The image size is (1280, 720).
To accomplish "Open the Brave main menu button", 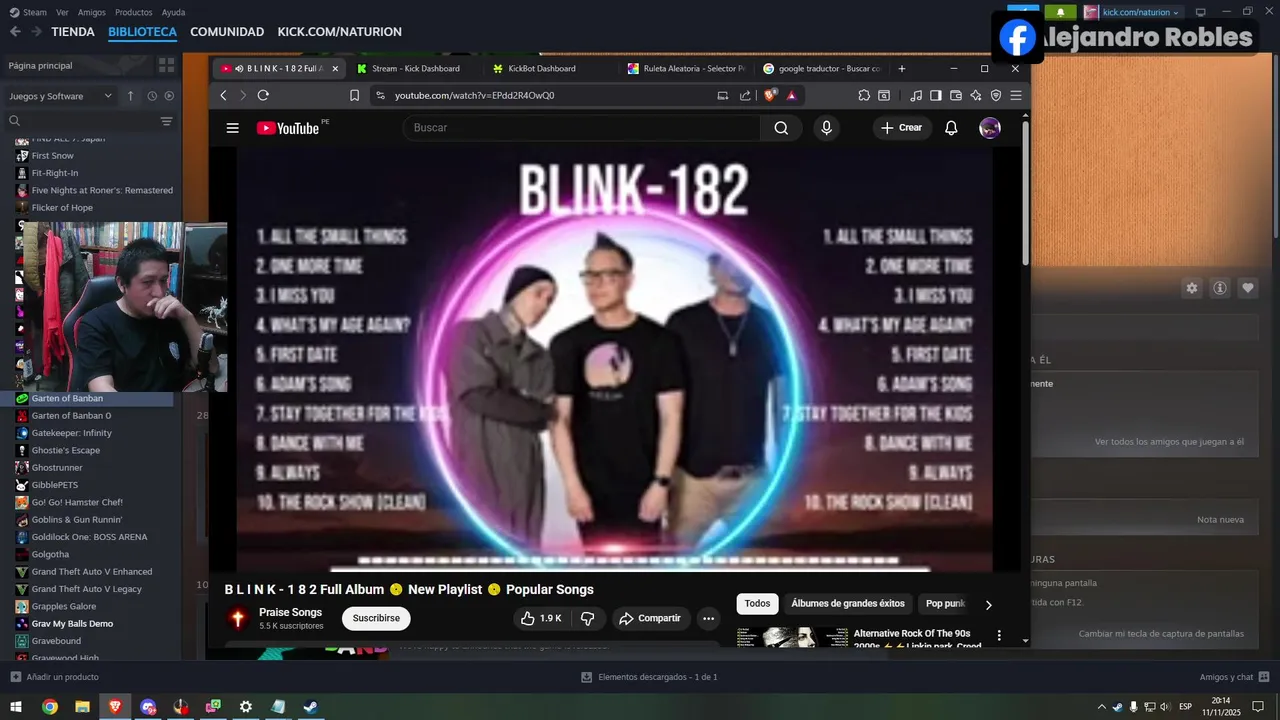I will (x=1016, y=95).
